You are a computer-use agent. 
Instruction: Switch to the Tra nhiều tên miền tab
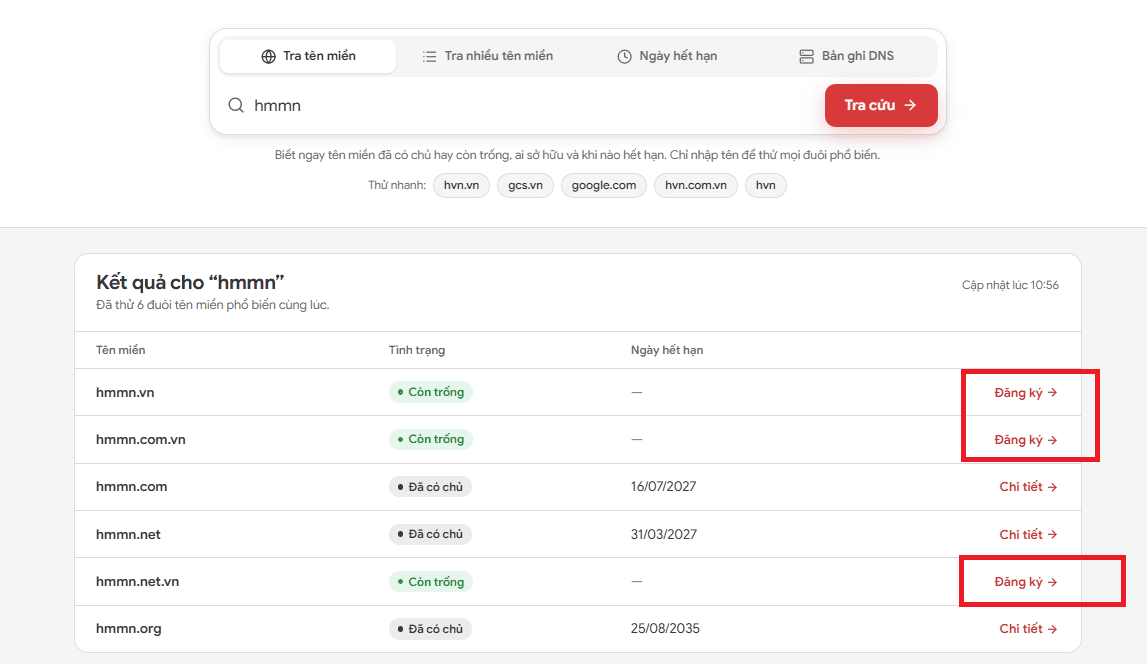click(487, 56)
